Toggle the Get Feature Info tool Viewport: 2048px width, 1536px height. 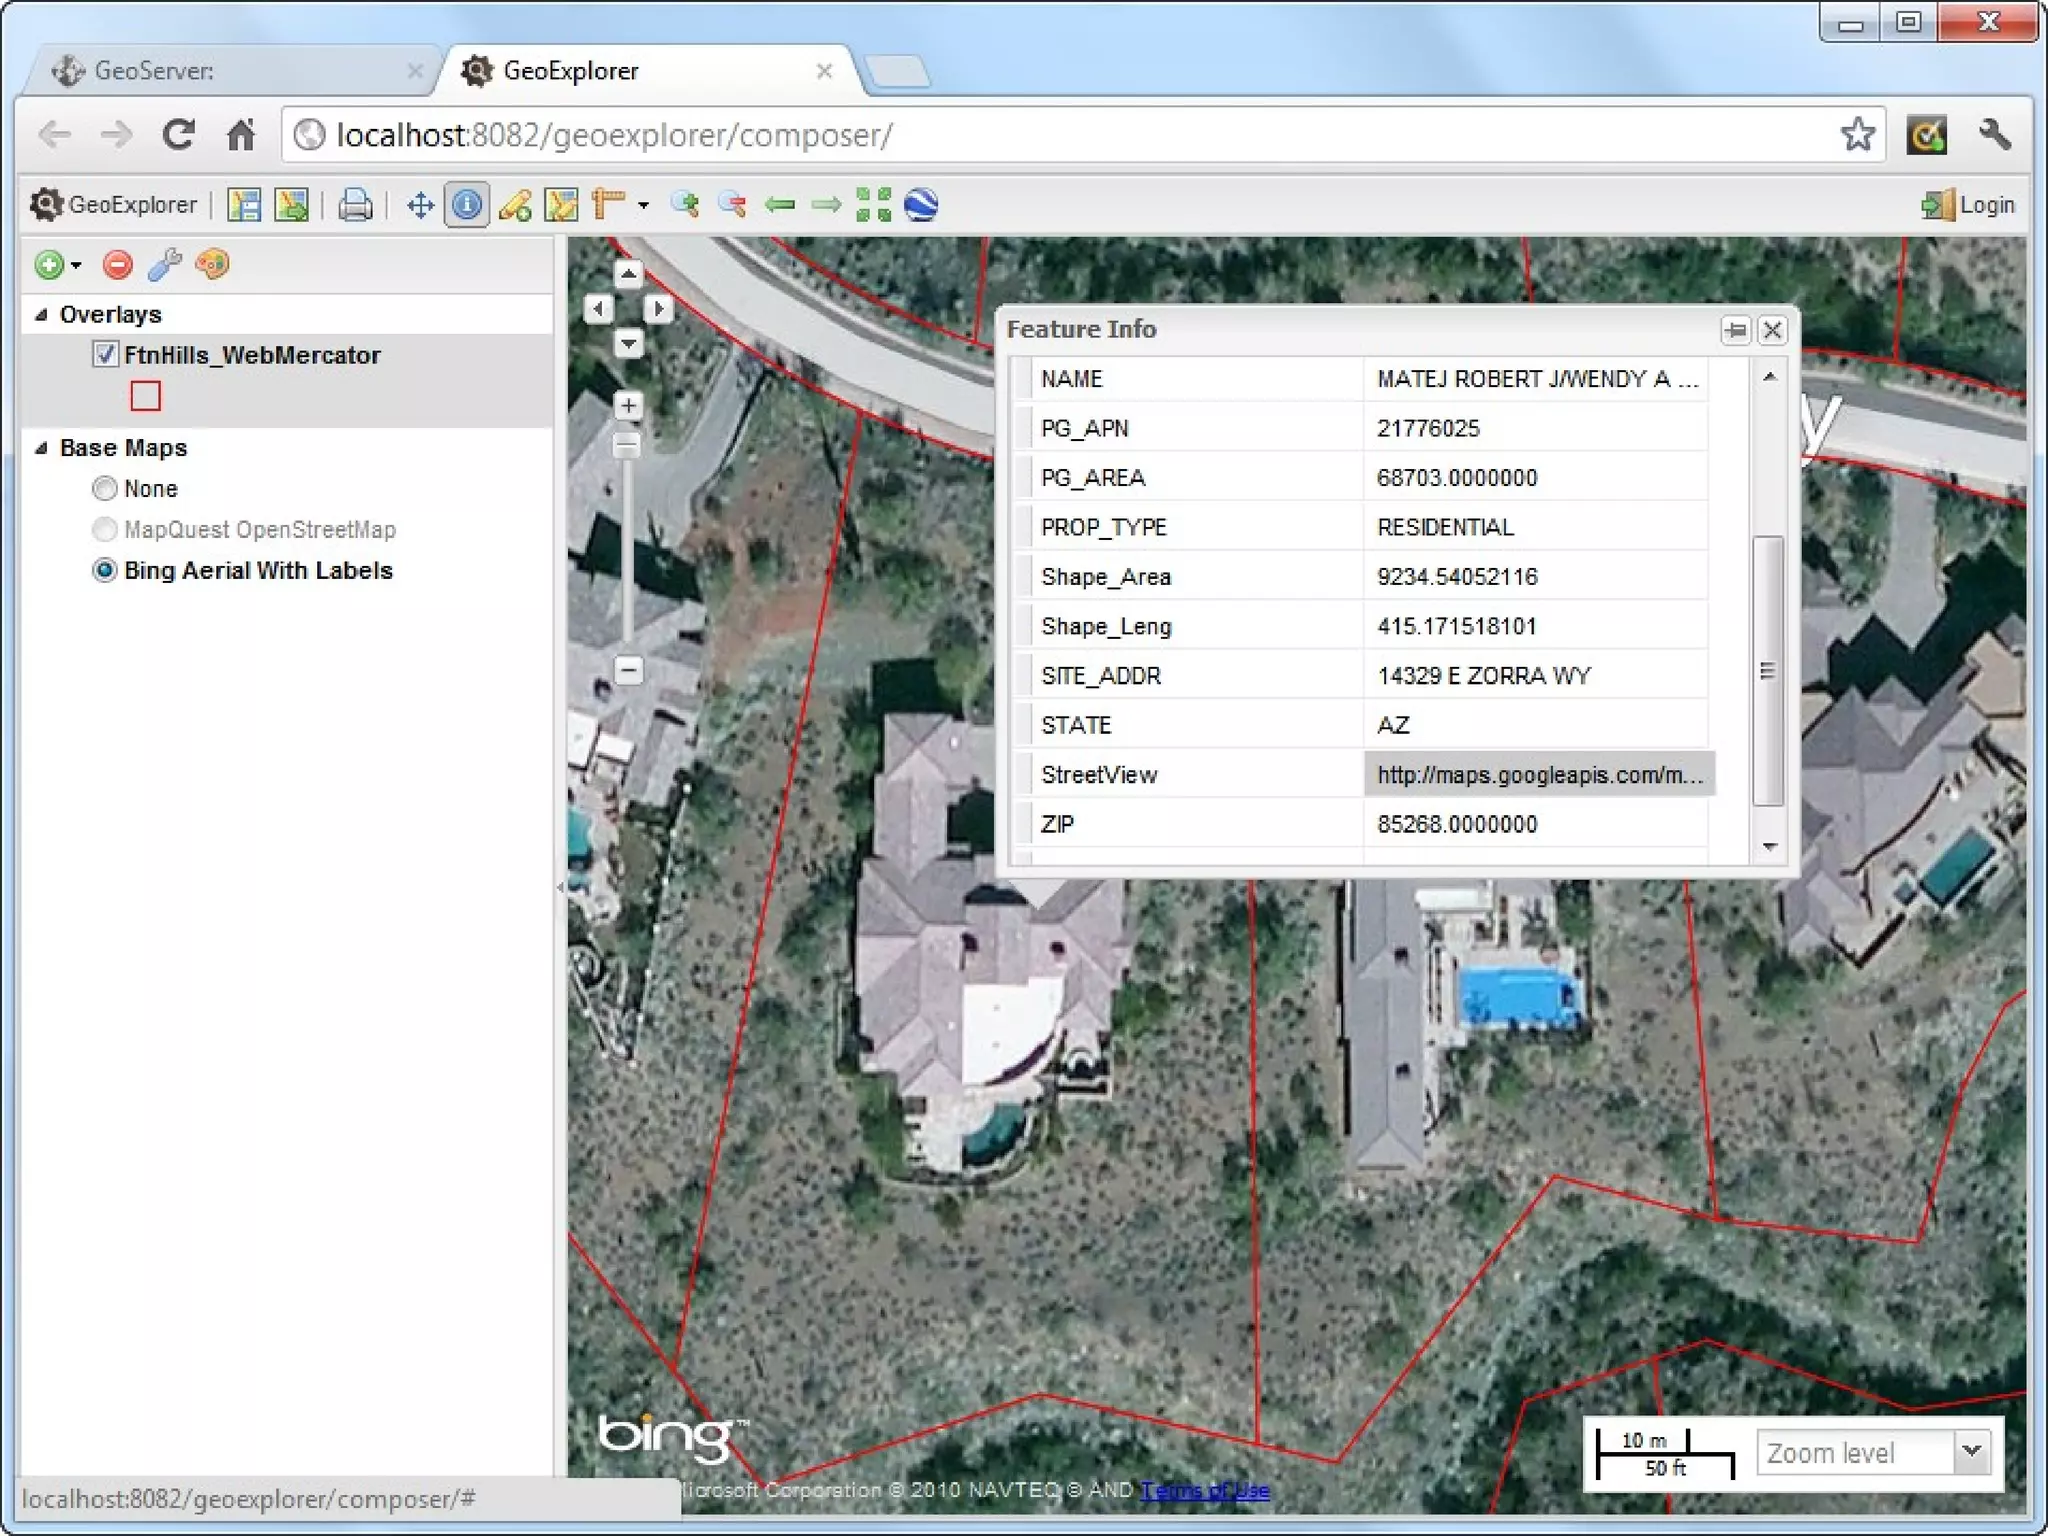[x=466, y=205]
